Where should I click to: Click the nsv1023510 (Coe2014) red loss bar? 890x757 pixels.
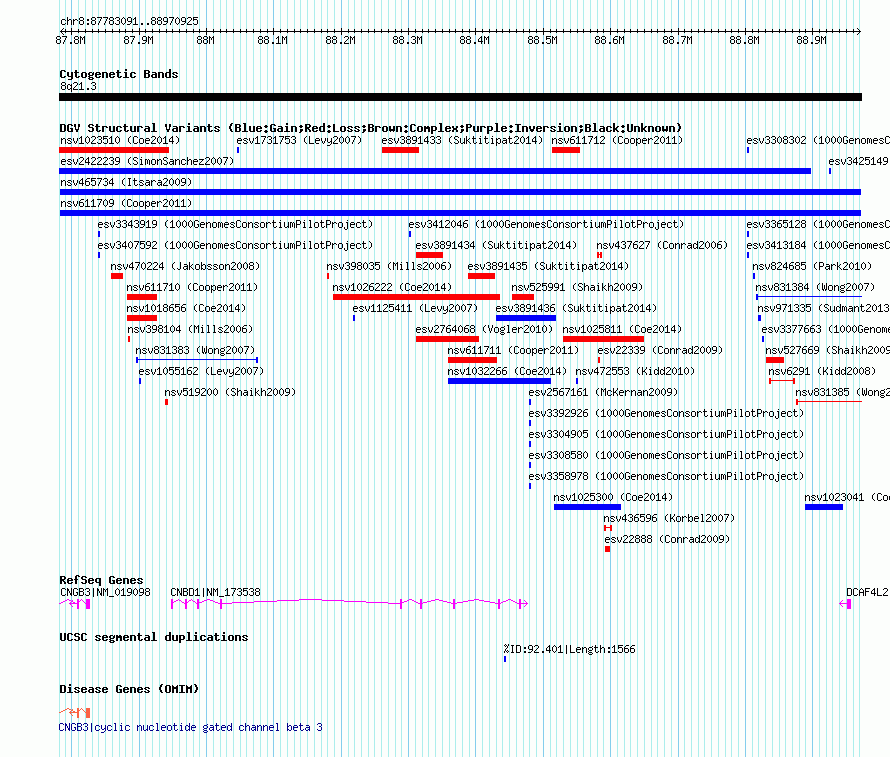pyautogui.click(x=114, y=150)
